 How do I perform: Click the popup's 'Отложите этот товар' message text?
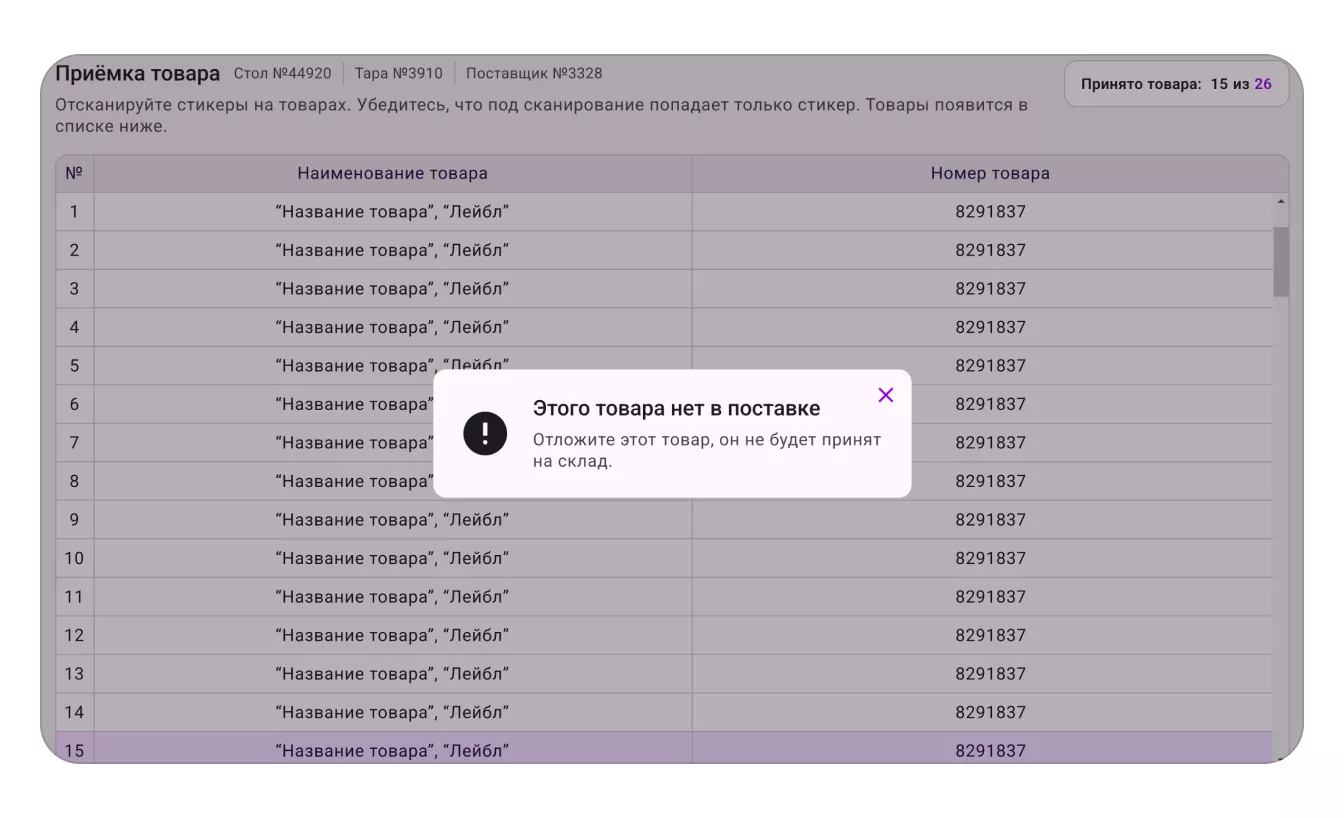point(707,451)
